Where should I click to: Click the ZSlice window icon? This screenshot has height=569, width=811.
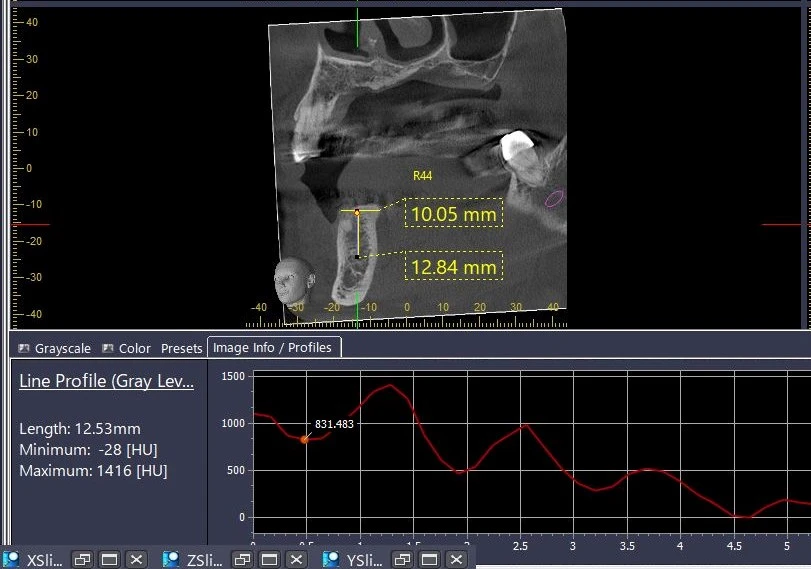click(170, 559)
